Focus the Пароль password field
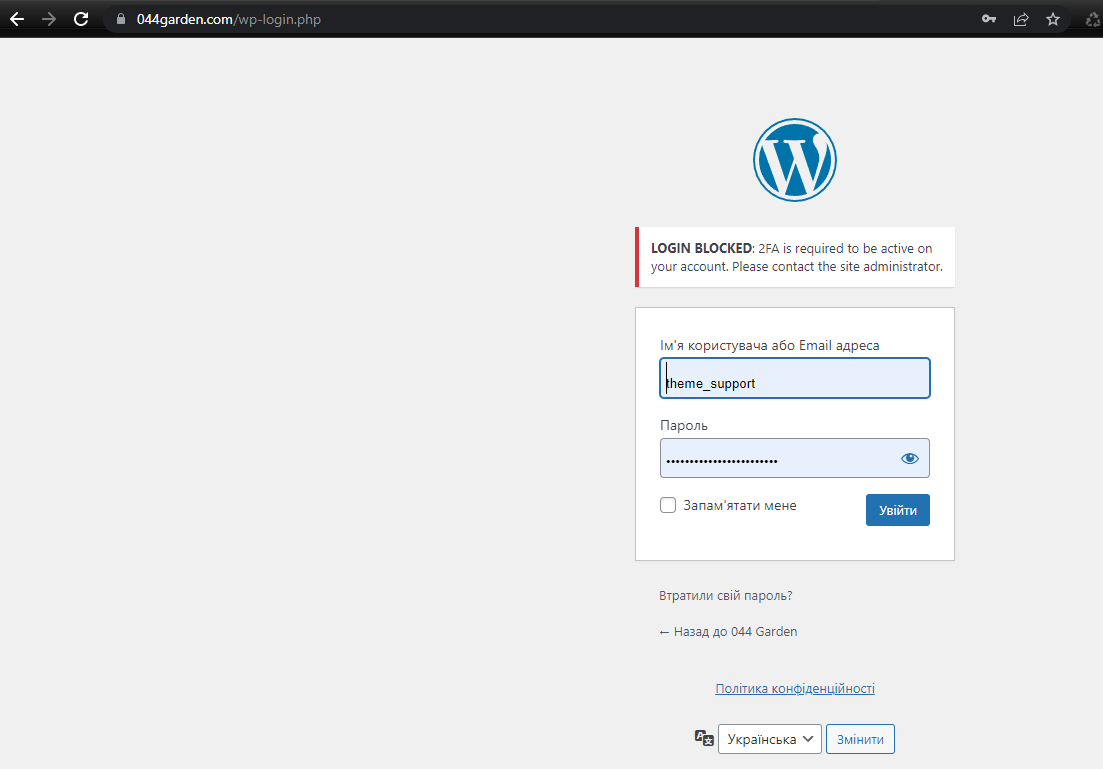 coord(795,458)
